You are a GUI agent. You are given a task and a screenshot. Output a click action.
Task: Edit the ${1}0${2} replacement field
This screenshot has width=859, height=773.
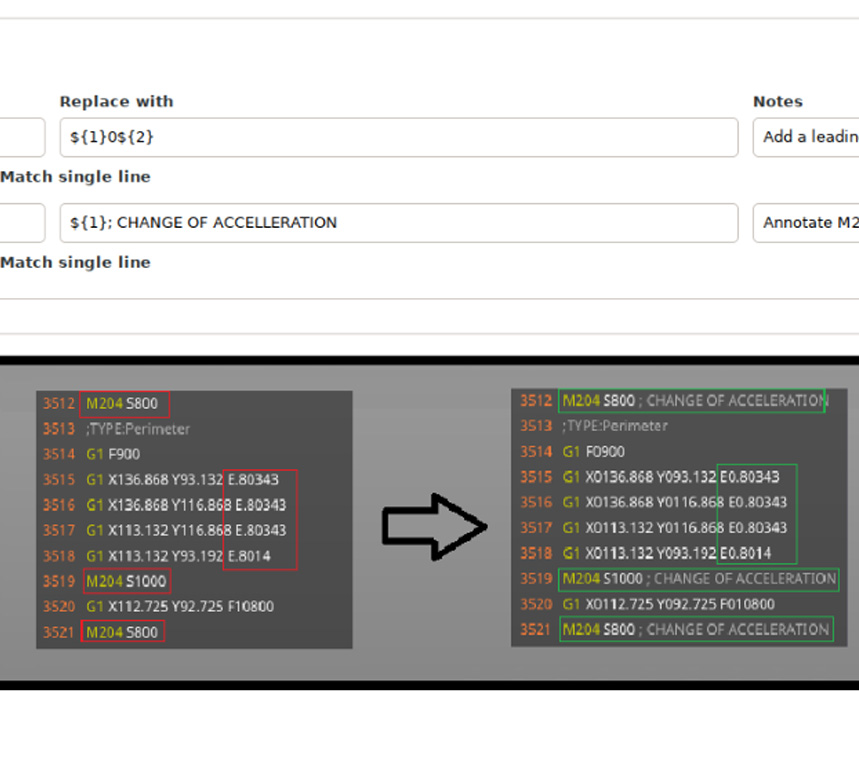tap(400, 137)
